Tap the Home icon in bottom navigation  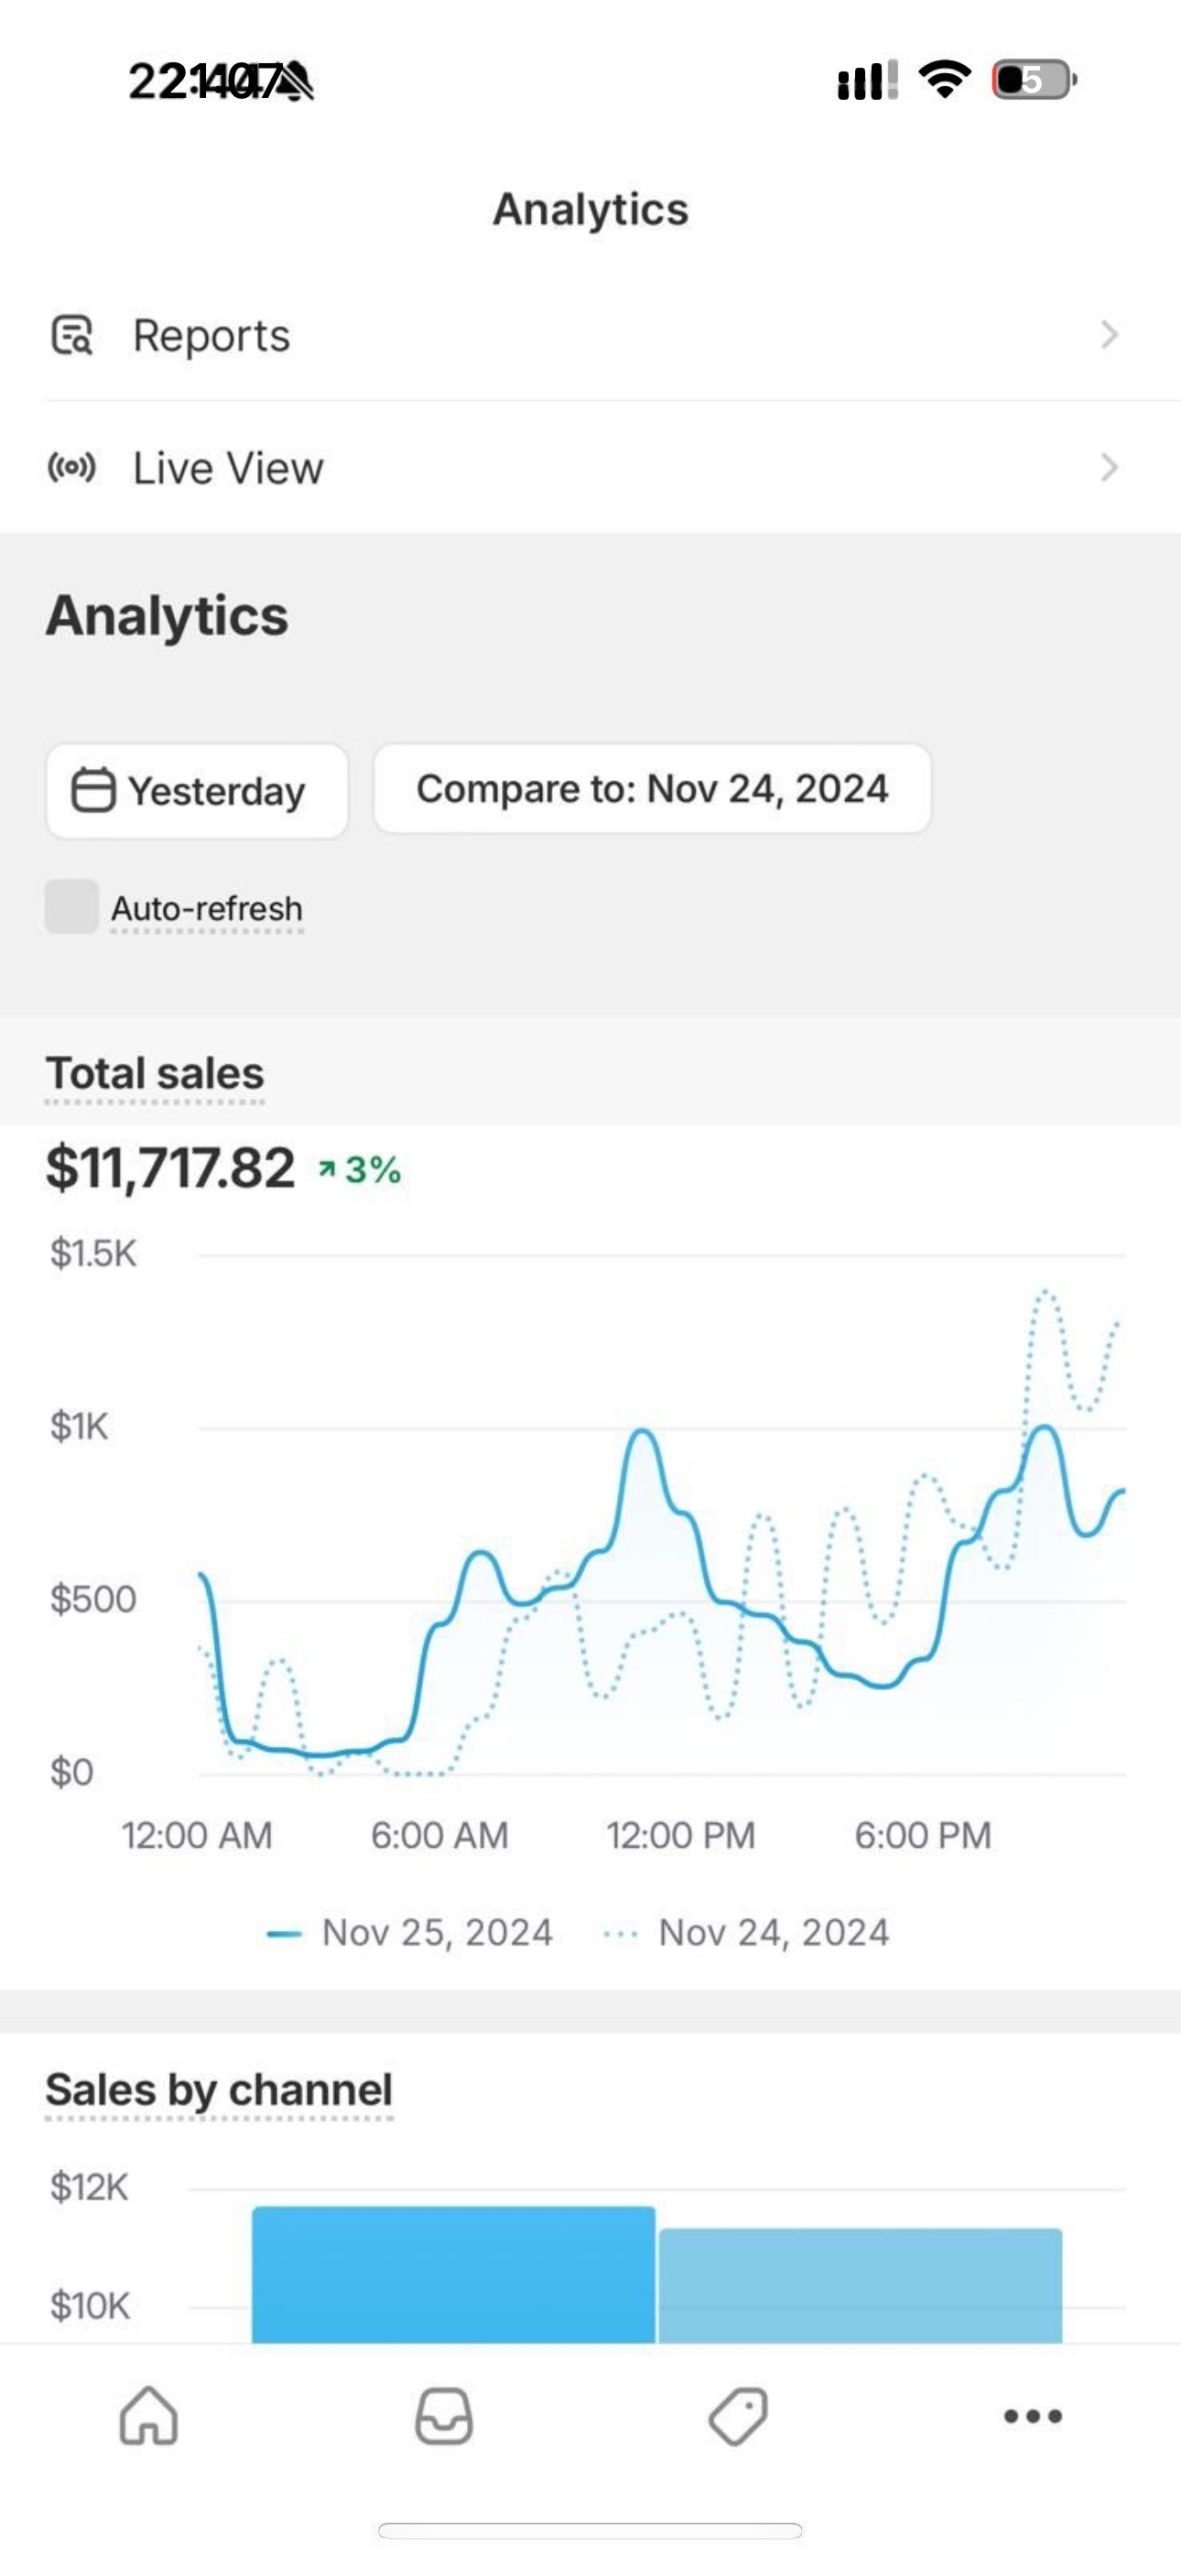pyautogui.click(x=148, y=2415)
